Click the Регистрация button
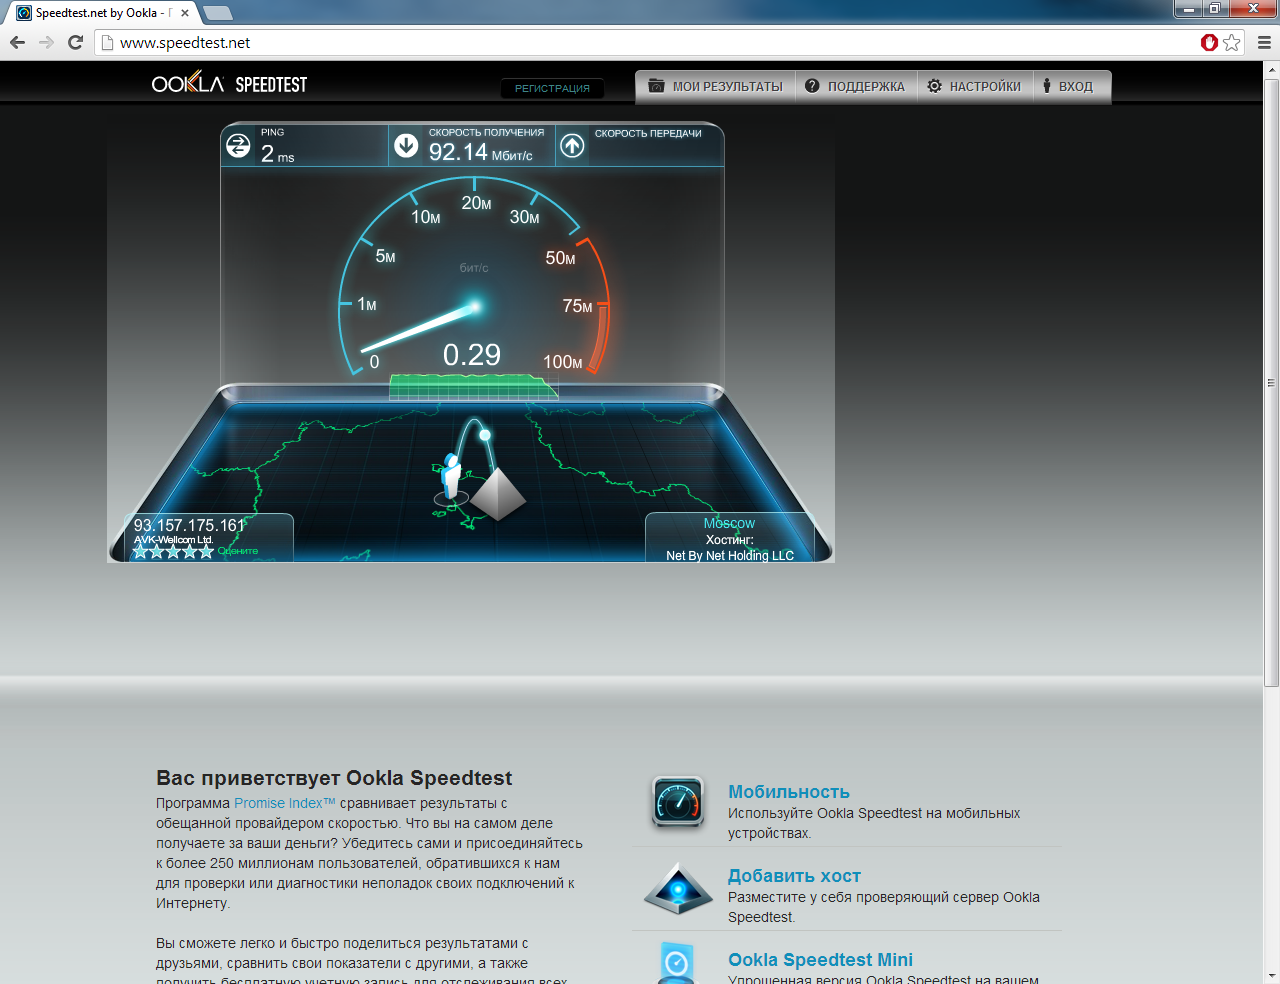The image size is (1280, 984). [x=552, y=88]
